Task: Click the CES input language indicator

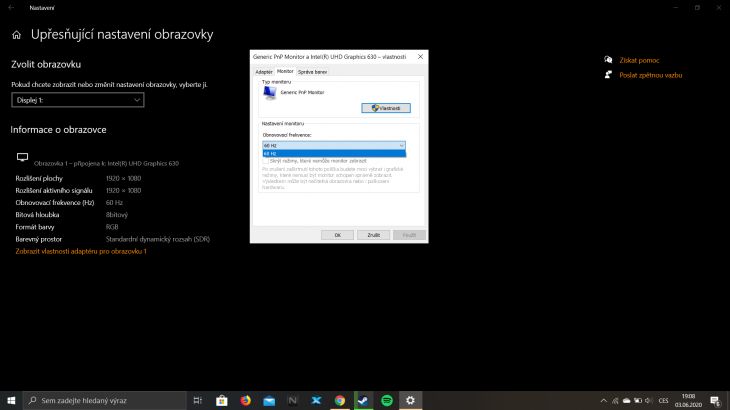Action: [663, 400]
